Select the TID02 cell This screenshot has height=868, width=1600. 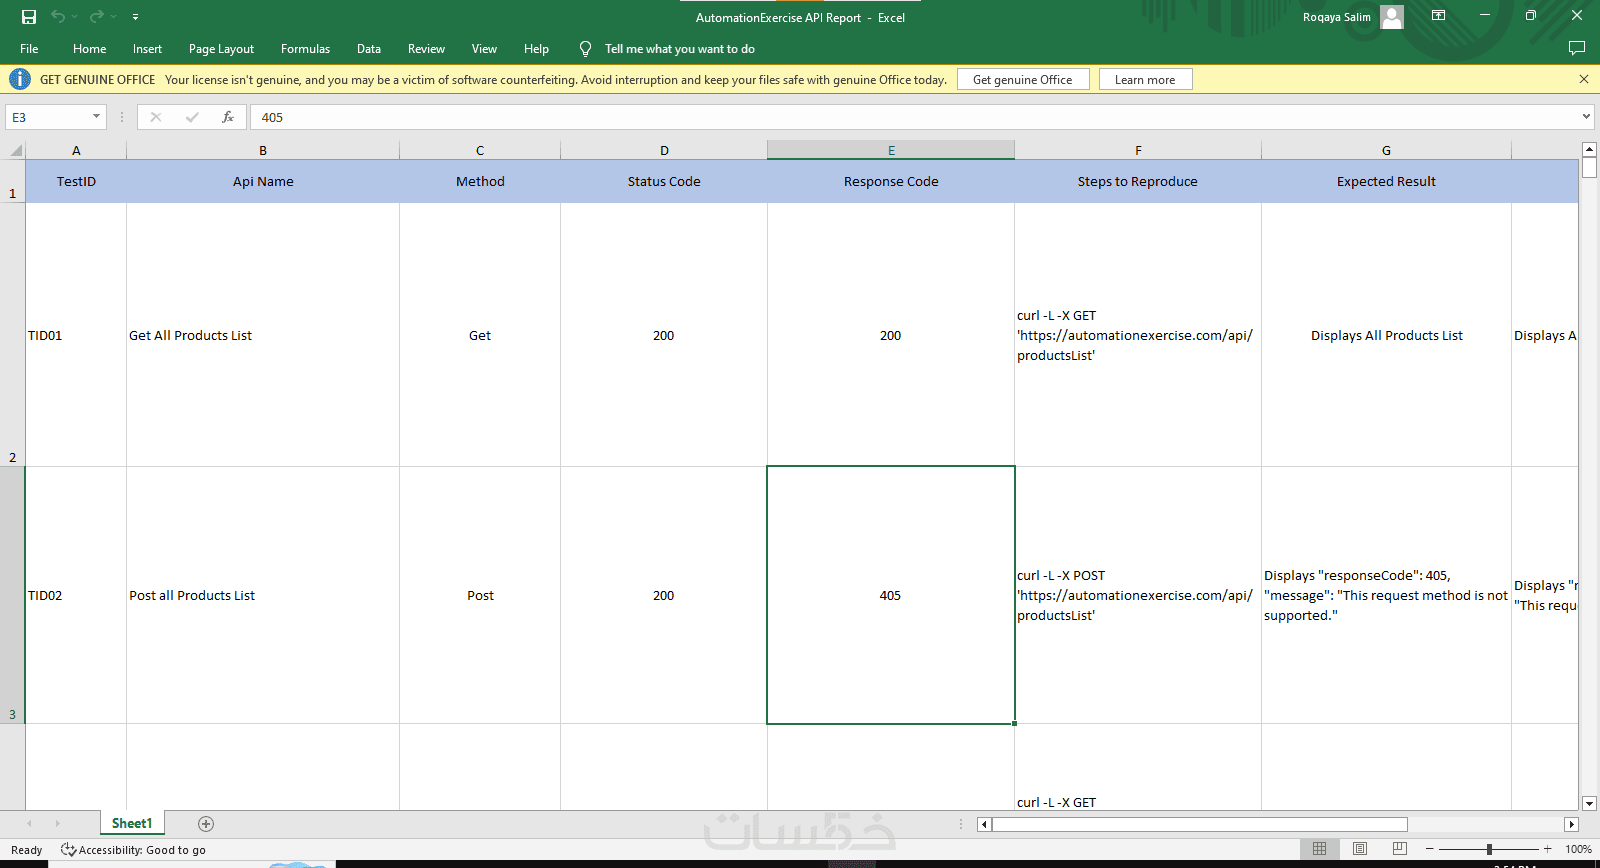click(76, 595)
